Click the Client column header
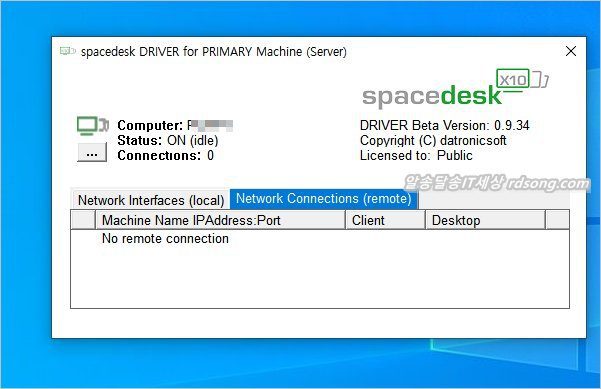The height and width of the screenshot is (389, 601). coord(386,220)
